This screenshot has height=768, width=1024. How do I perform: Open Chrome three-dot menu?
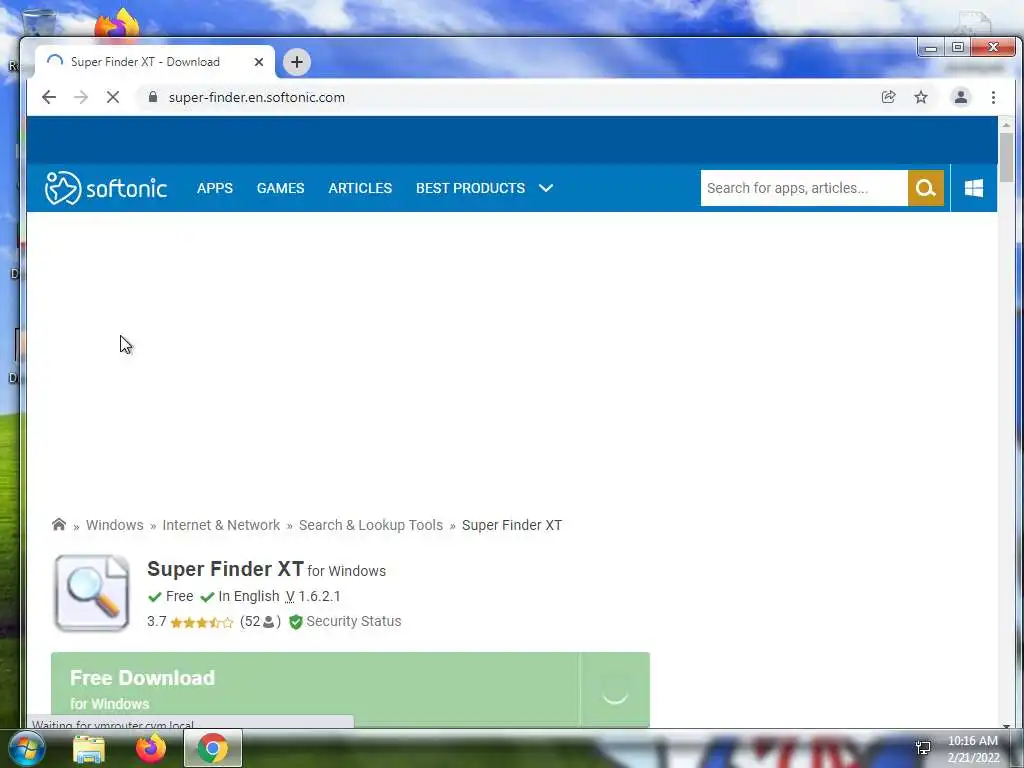[993, 97]
